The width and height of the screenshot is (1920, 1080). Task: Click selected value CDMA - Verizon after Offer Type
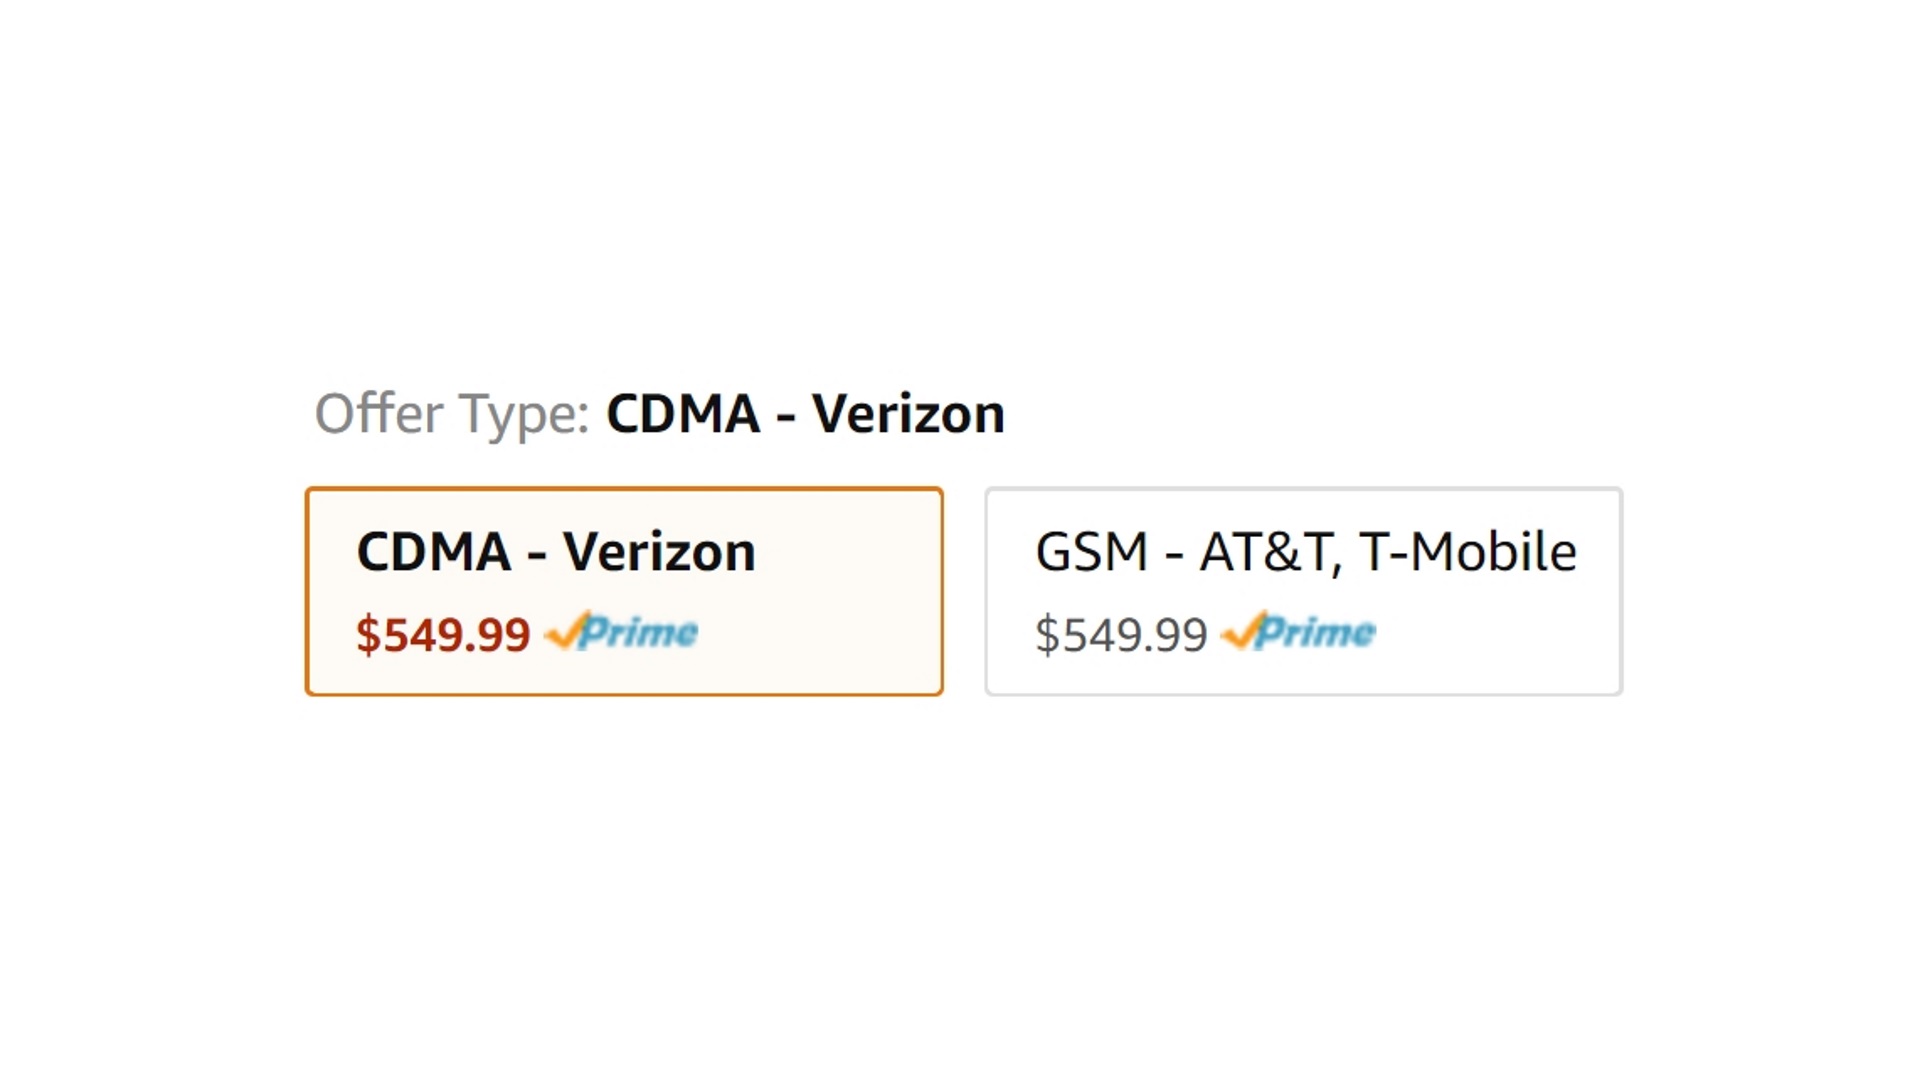click(x=805, y=414)
